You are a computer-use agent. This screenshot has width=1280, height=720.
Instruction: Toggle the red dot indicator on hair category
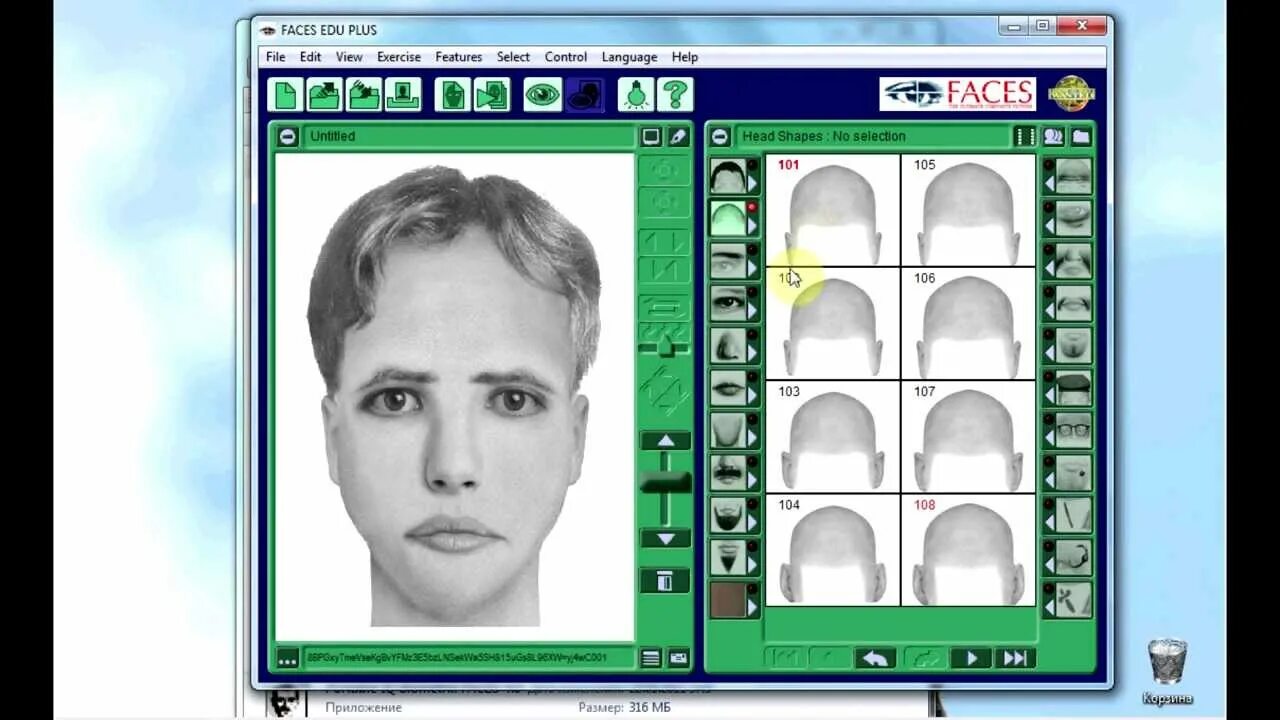pos(753,165)
